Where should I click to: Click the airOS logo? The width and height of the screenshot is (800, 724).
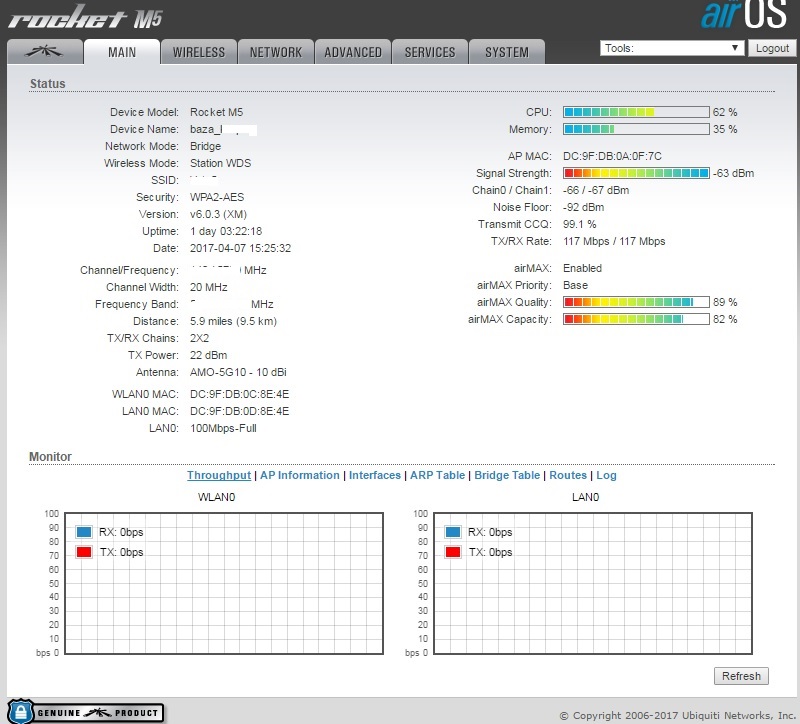(743, 14)
